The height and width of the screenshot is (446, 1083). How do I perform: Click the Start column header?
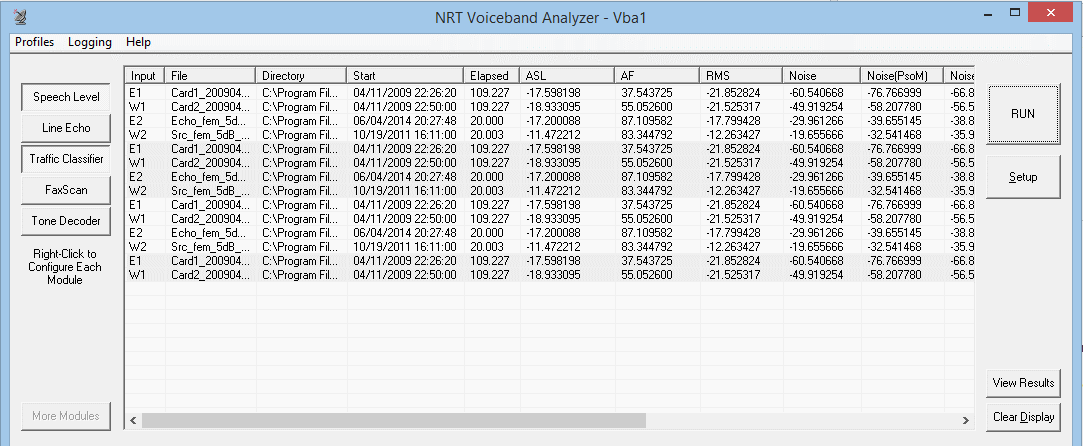[x=405, y=76]
